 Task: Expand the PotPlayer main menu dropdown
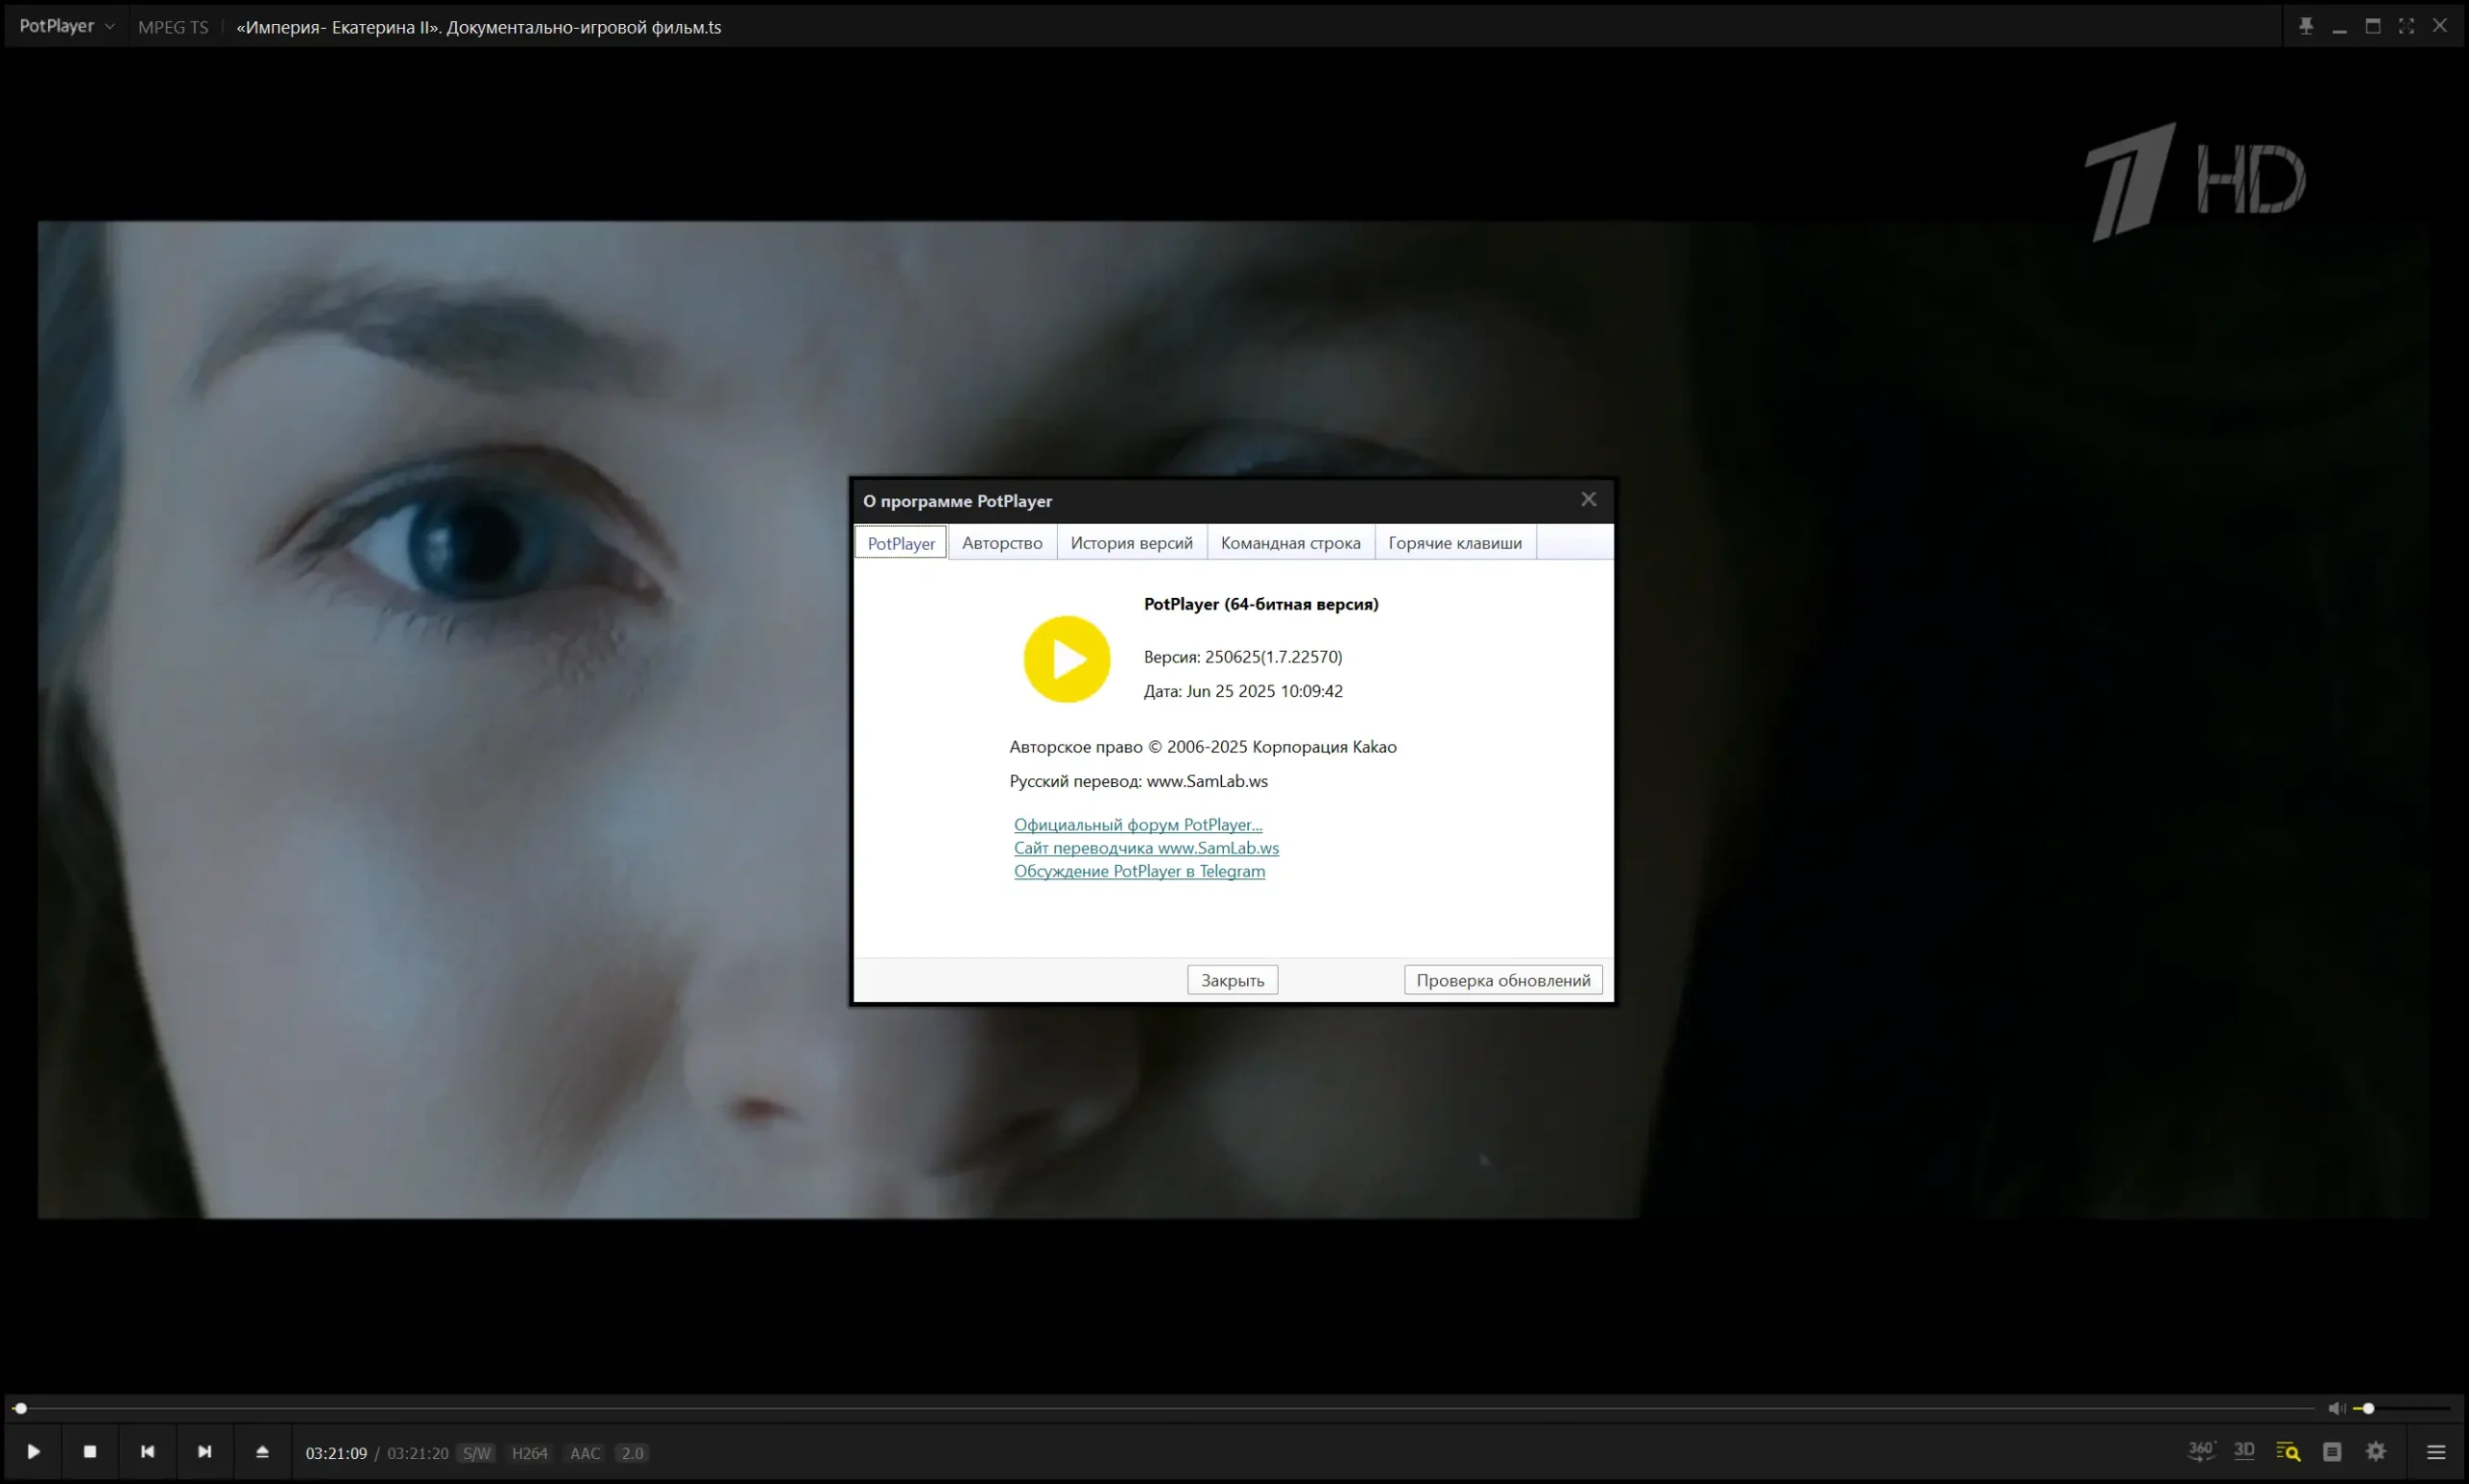tap(66, 26)
